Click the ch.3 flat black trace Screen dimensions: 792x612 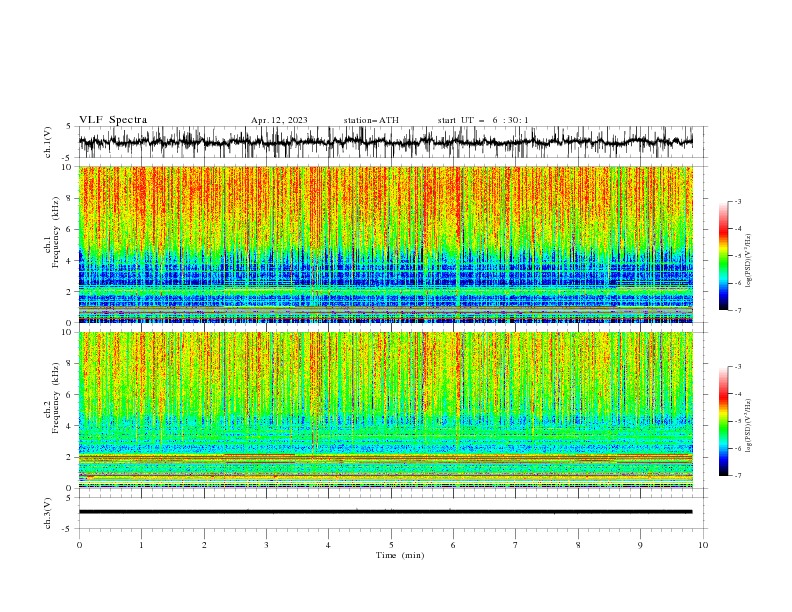point(385,512)
